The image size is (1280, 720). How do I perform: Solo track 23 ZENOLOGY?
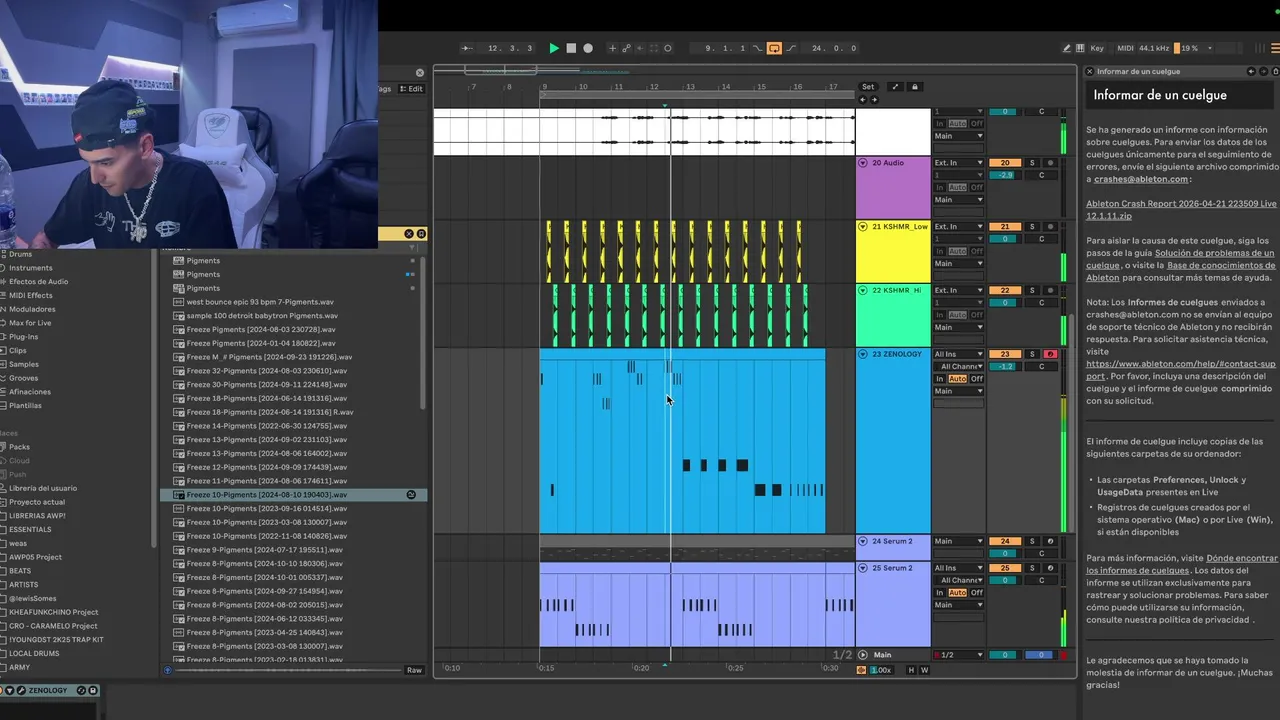click(1033, 354)
